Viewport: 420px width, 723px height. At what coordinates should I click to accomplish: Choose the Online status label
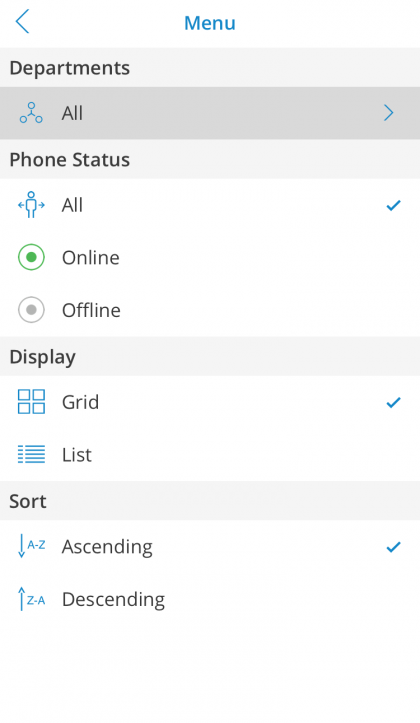click(x=91, y=258)
